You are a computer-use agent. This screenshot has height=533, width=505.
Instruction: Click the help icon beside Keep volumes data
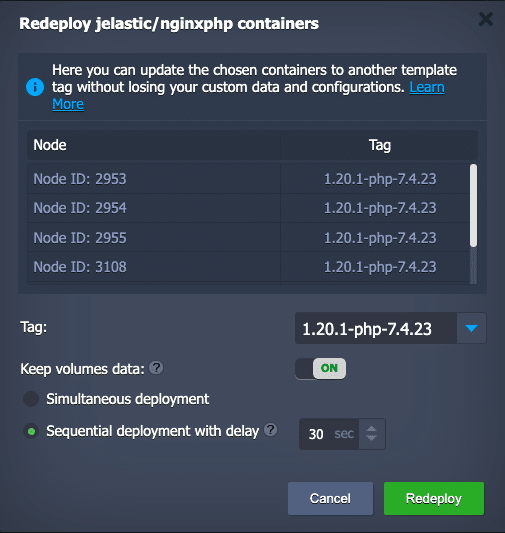pos(156,368)
